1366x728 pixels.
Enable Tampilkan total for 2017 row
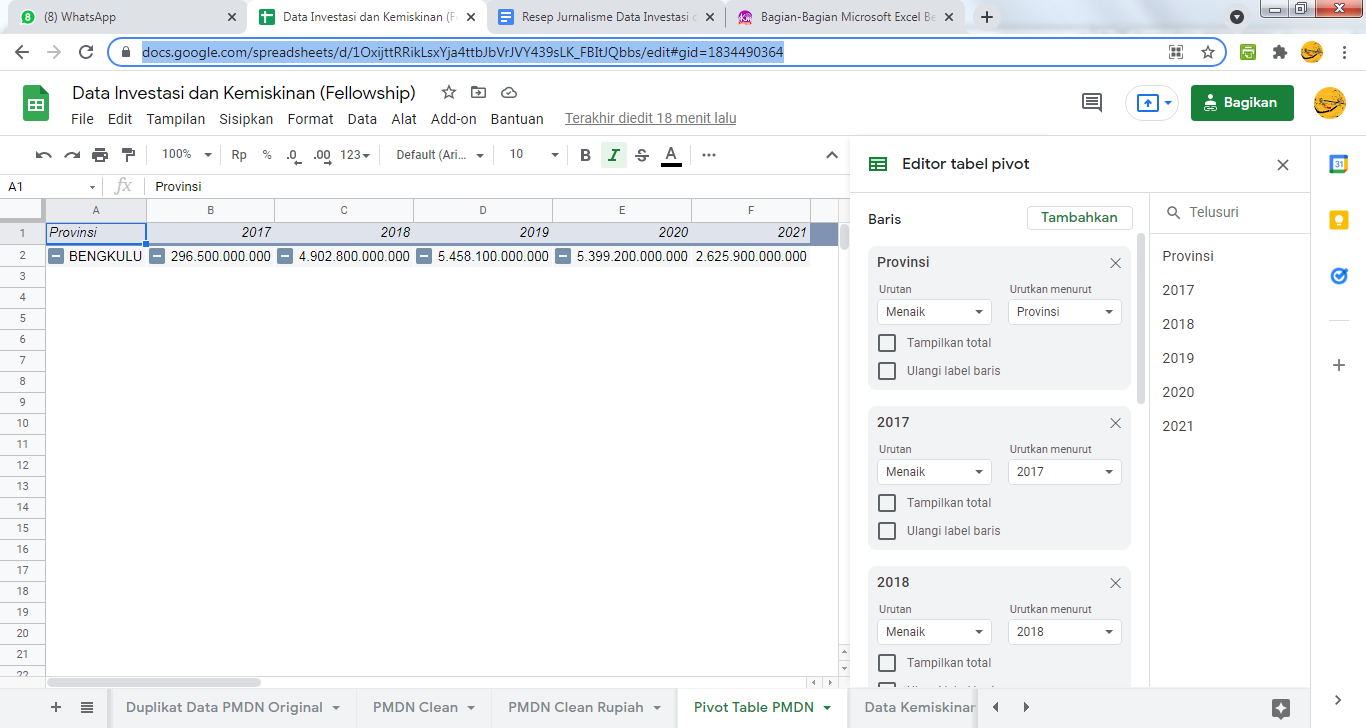point(887,503)
